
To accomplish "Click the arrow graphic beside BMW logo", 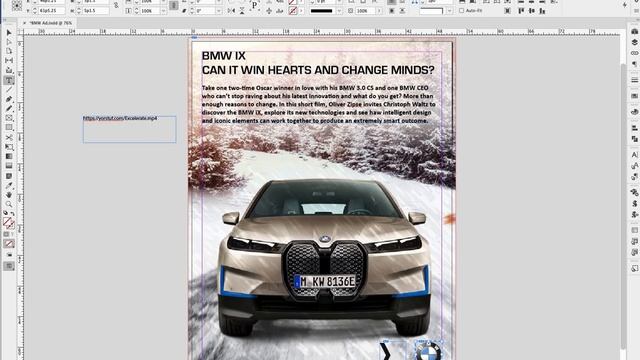I will (386, 351).
